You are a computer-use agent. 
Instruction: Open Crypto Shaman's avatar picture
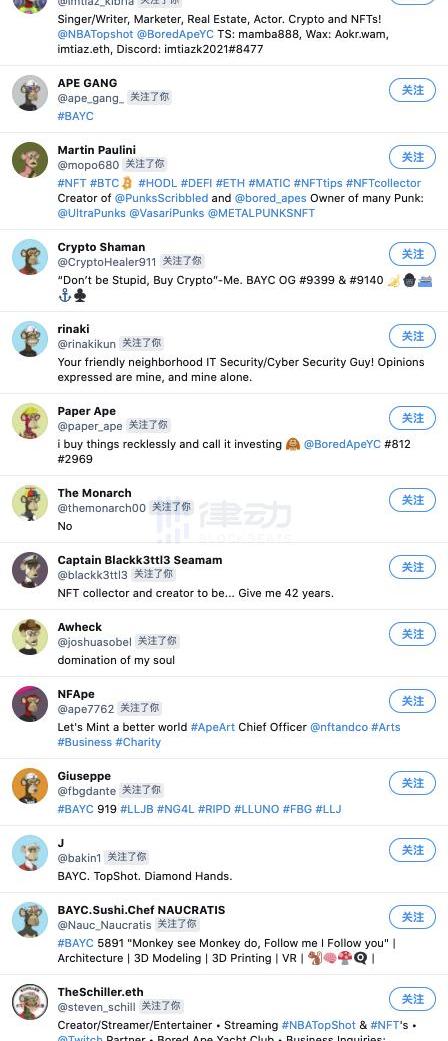coord(30,257)
